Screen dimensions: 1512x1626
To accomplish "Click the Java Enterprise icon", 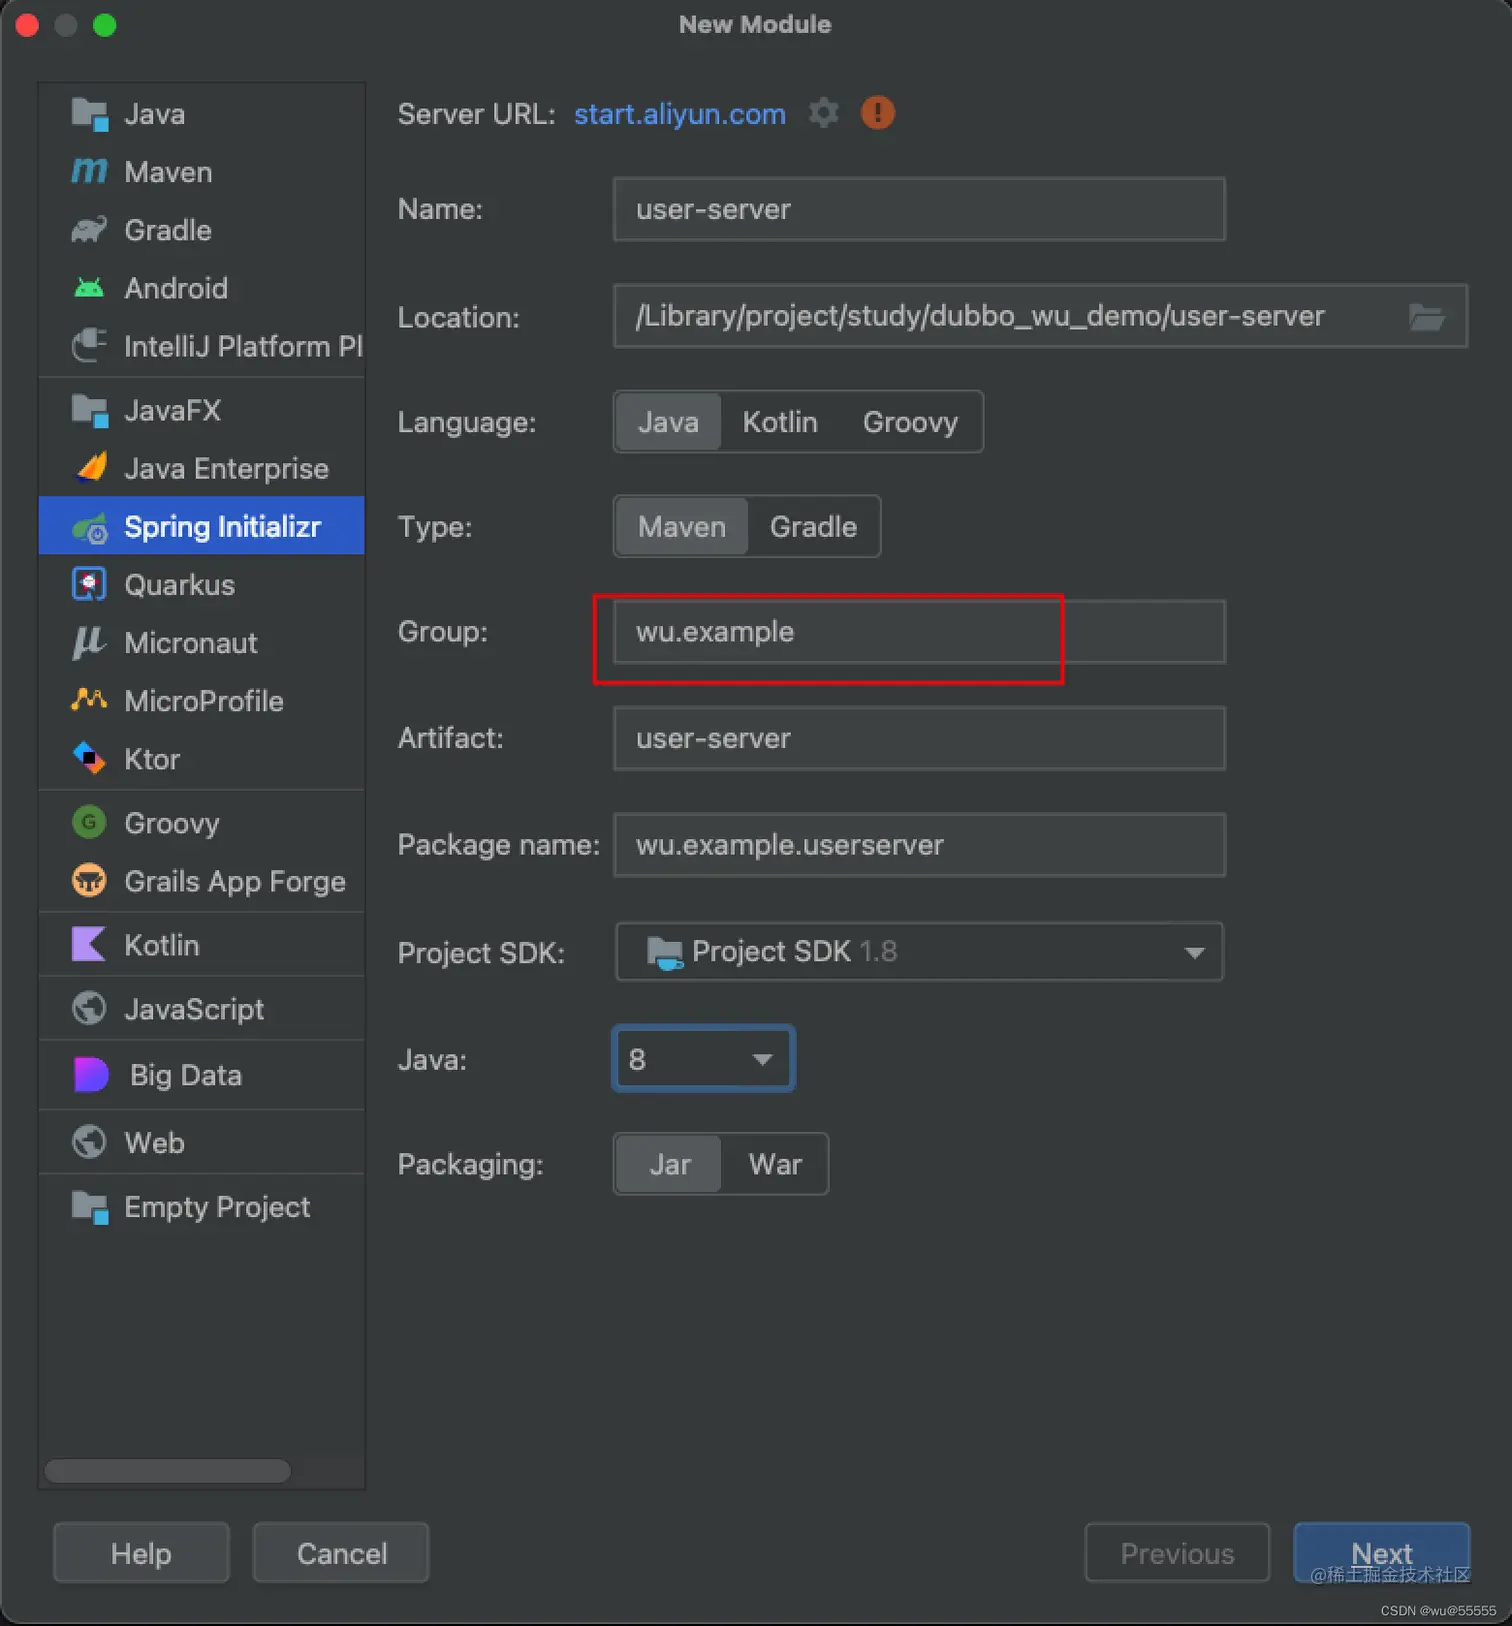I will (x=91, y=468).
